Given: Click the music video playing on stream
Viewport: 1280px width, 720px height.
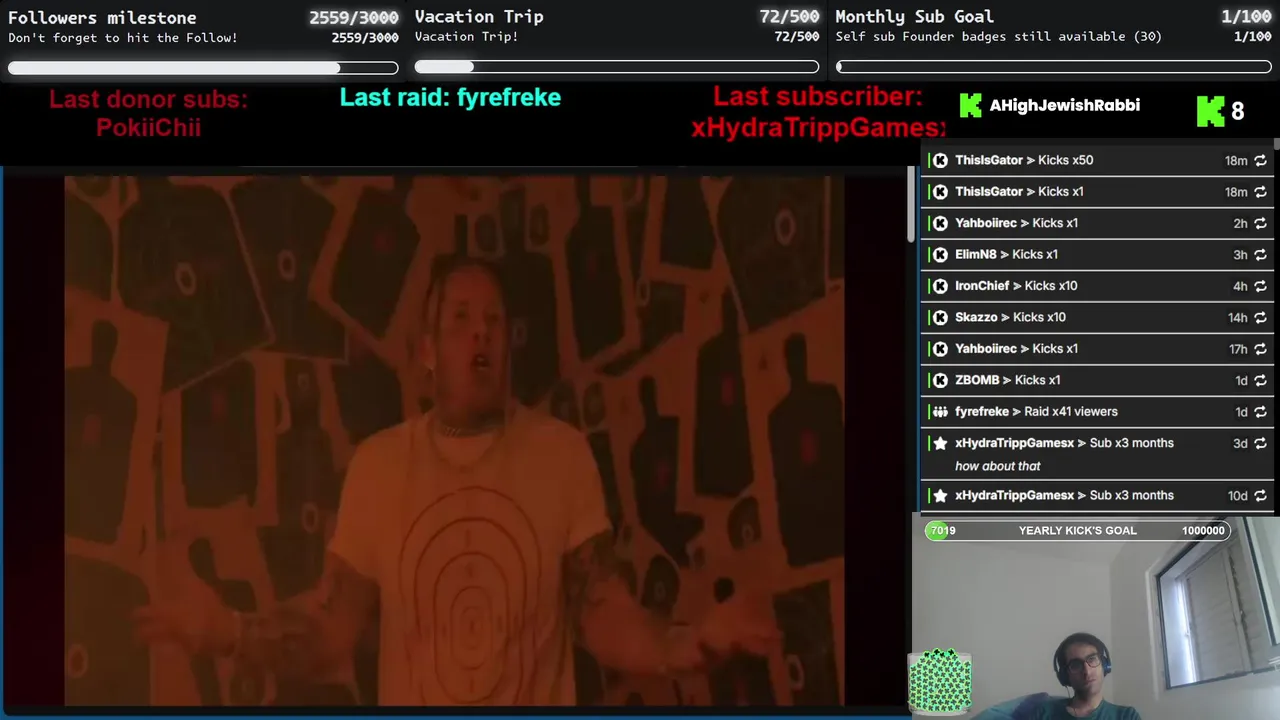Looking at the screenshot, I should (454, 441).
